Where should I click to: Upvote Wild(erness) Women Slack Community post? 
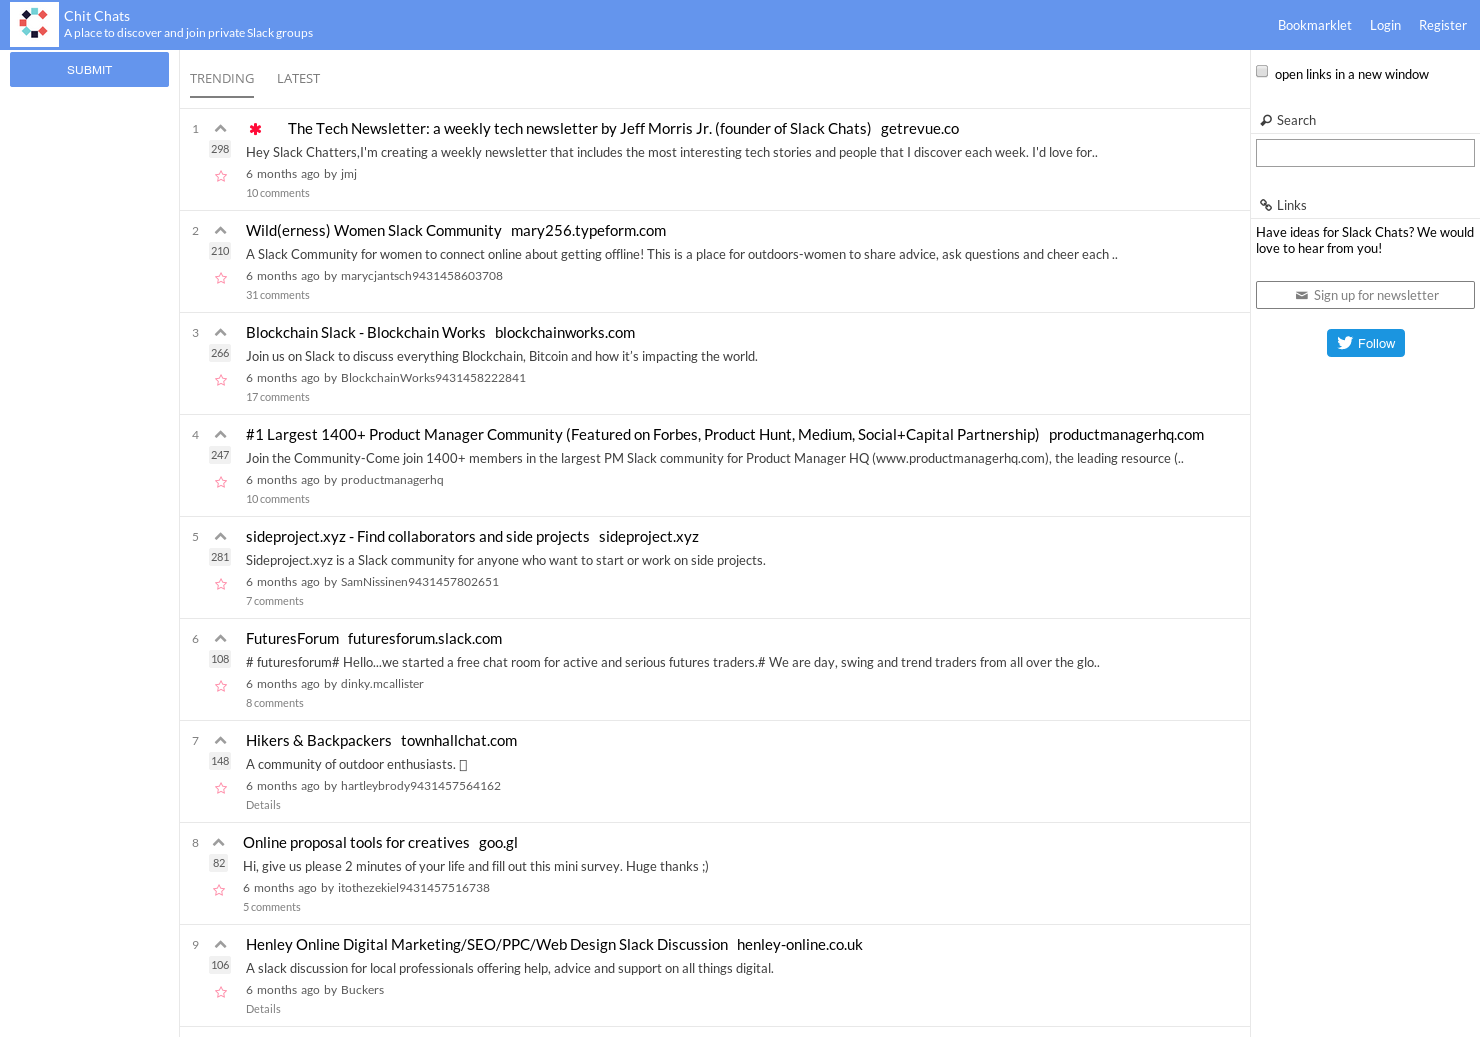220,230
